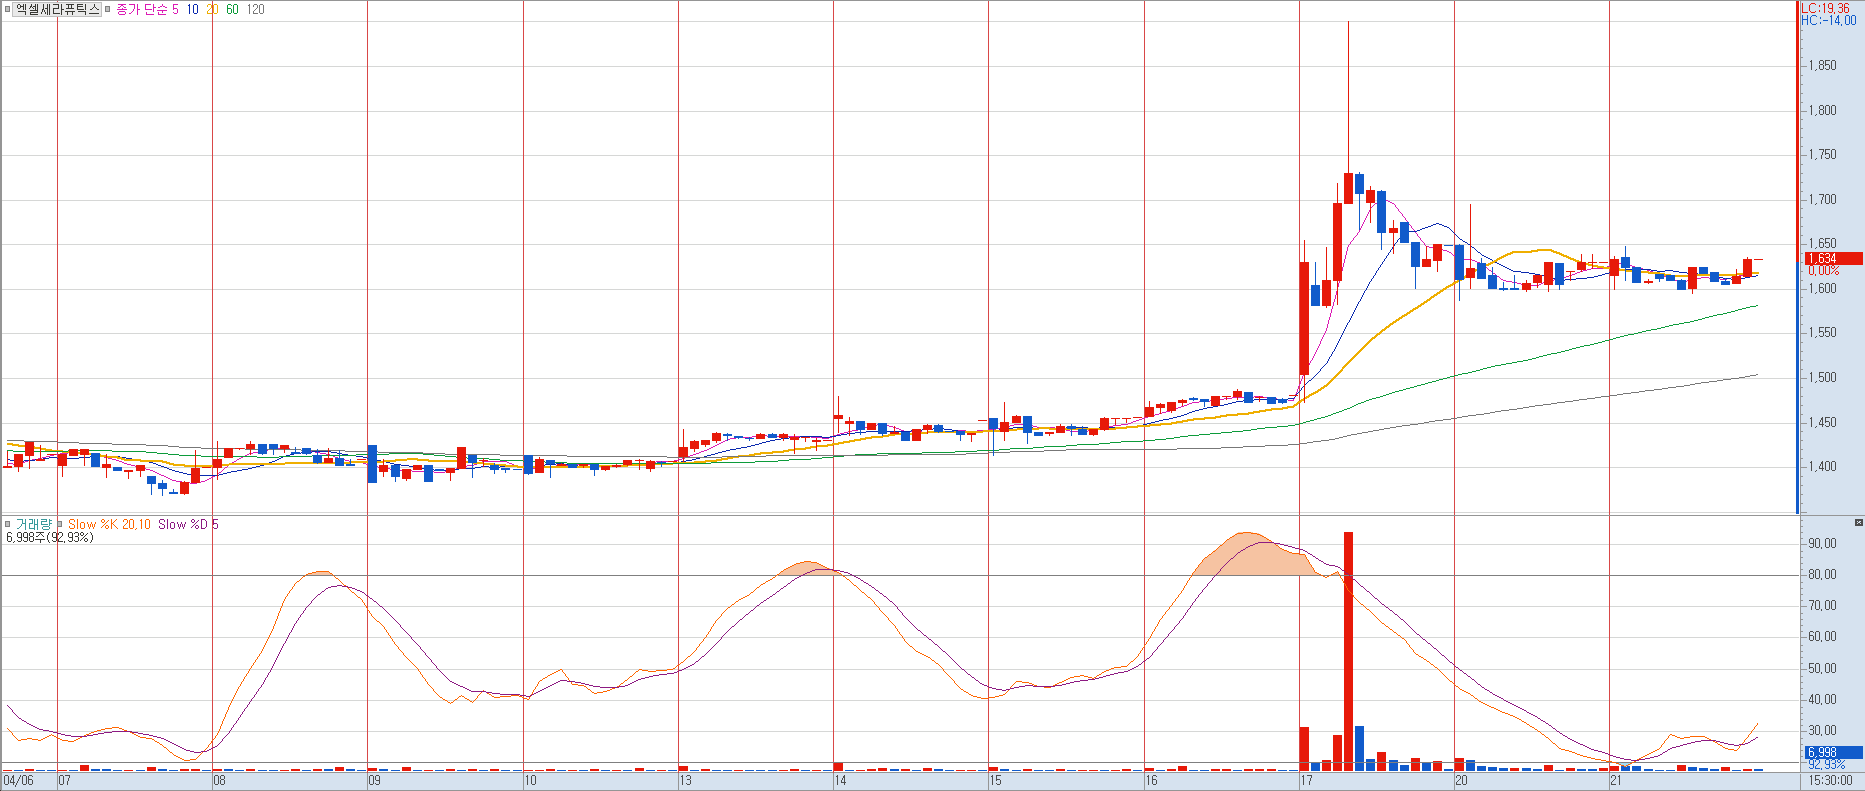Click the 1,750 price axis label
Viewport: 1865px width, 791px height.
1822,155
